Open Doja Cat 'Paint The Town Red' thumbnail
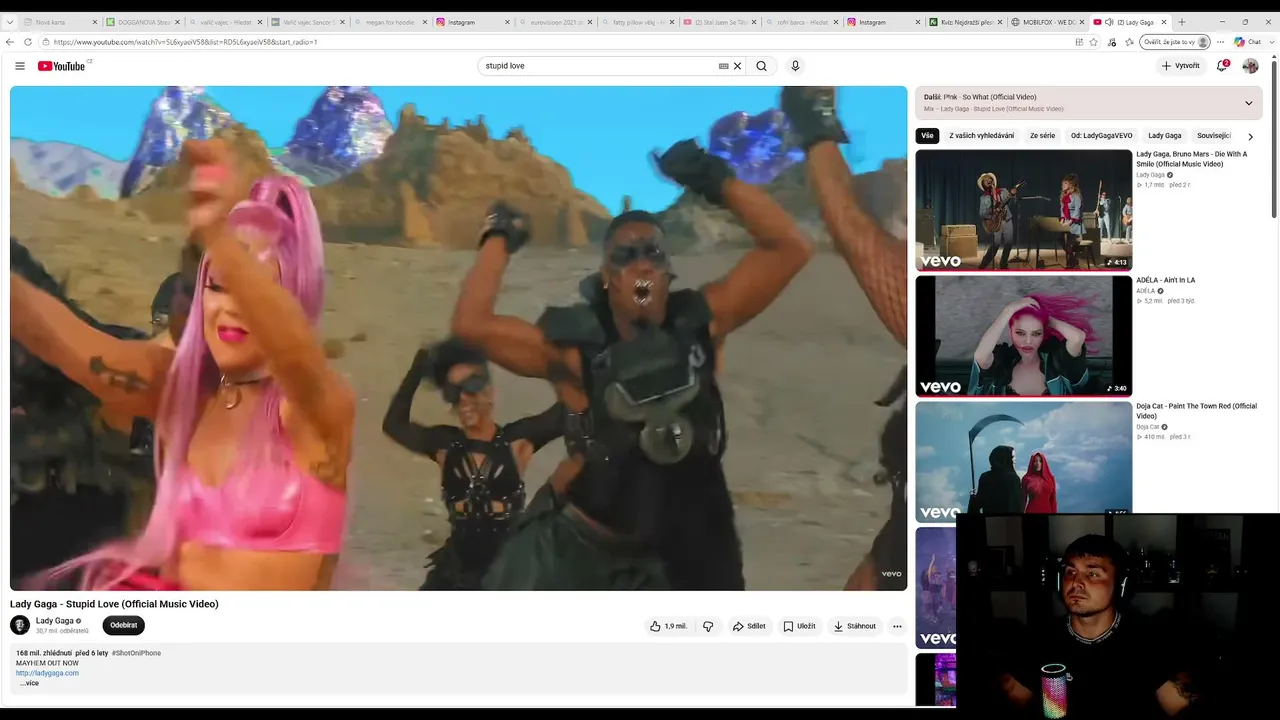This screenshot has width=1280, height=720. (x=1024, y=461)
